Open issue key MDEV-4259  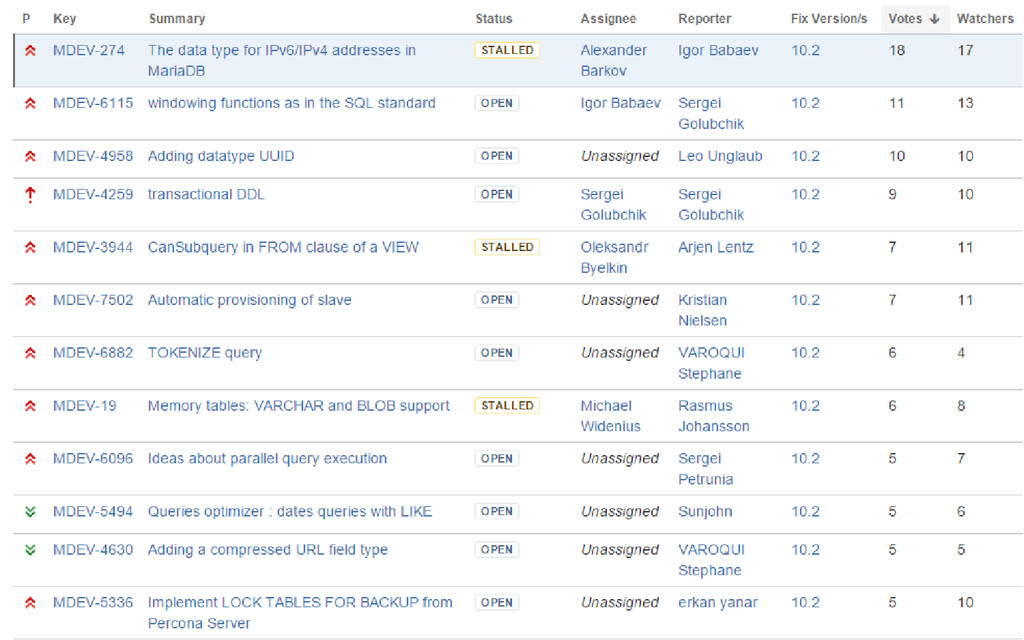pos(93,195)
